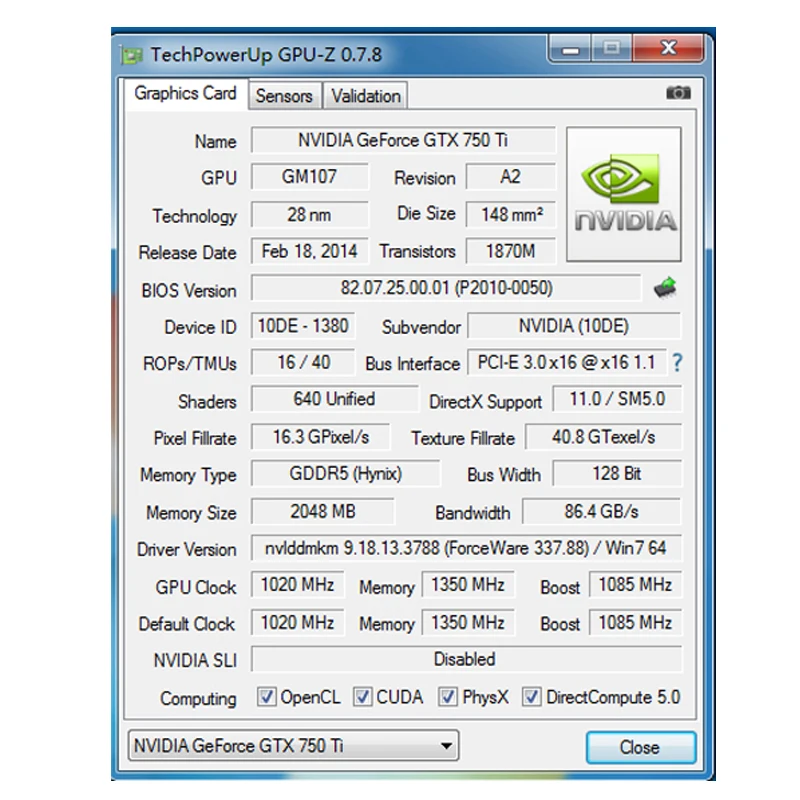Toggle the OpenCL checkbox
Image resolution: width=800 pixels, height=800 pixels.
click(x=266, y=696)
